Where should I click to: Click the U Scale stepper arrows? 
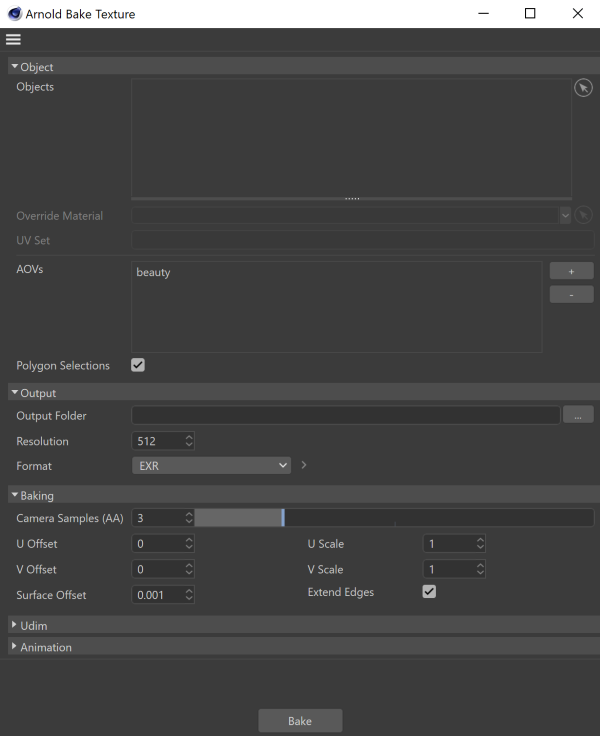[x=480, y=544]
